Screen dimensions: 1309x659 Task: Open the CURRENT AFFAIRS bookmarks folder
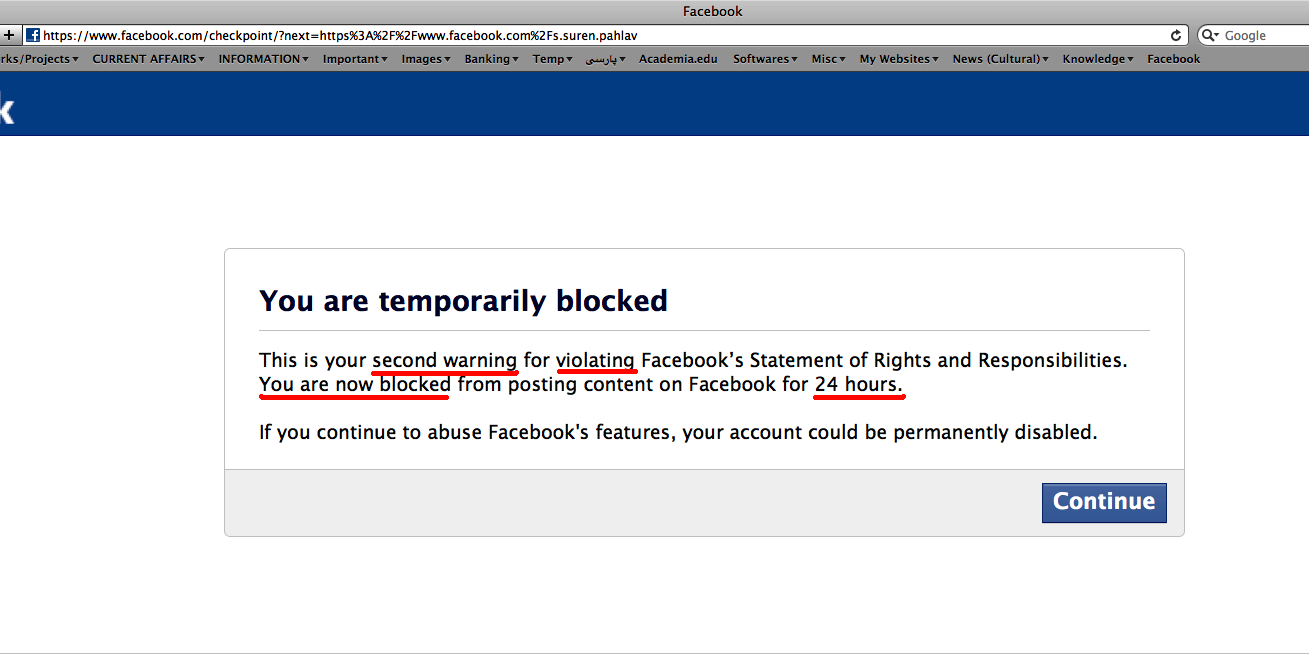148,59
